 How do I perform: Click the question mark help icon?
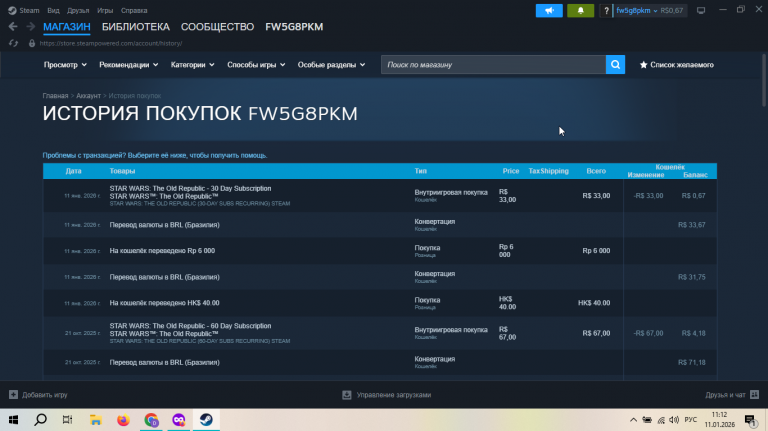tap(606, 10)
